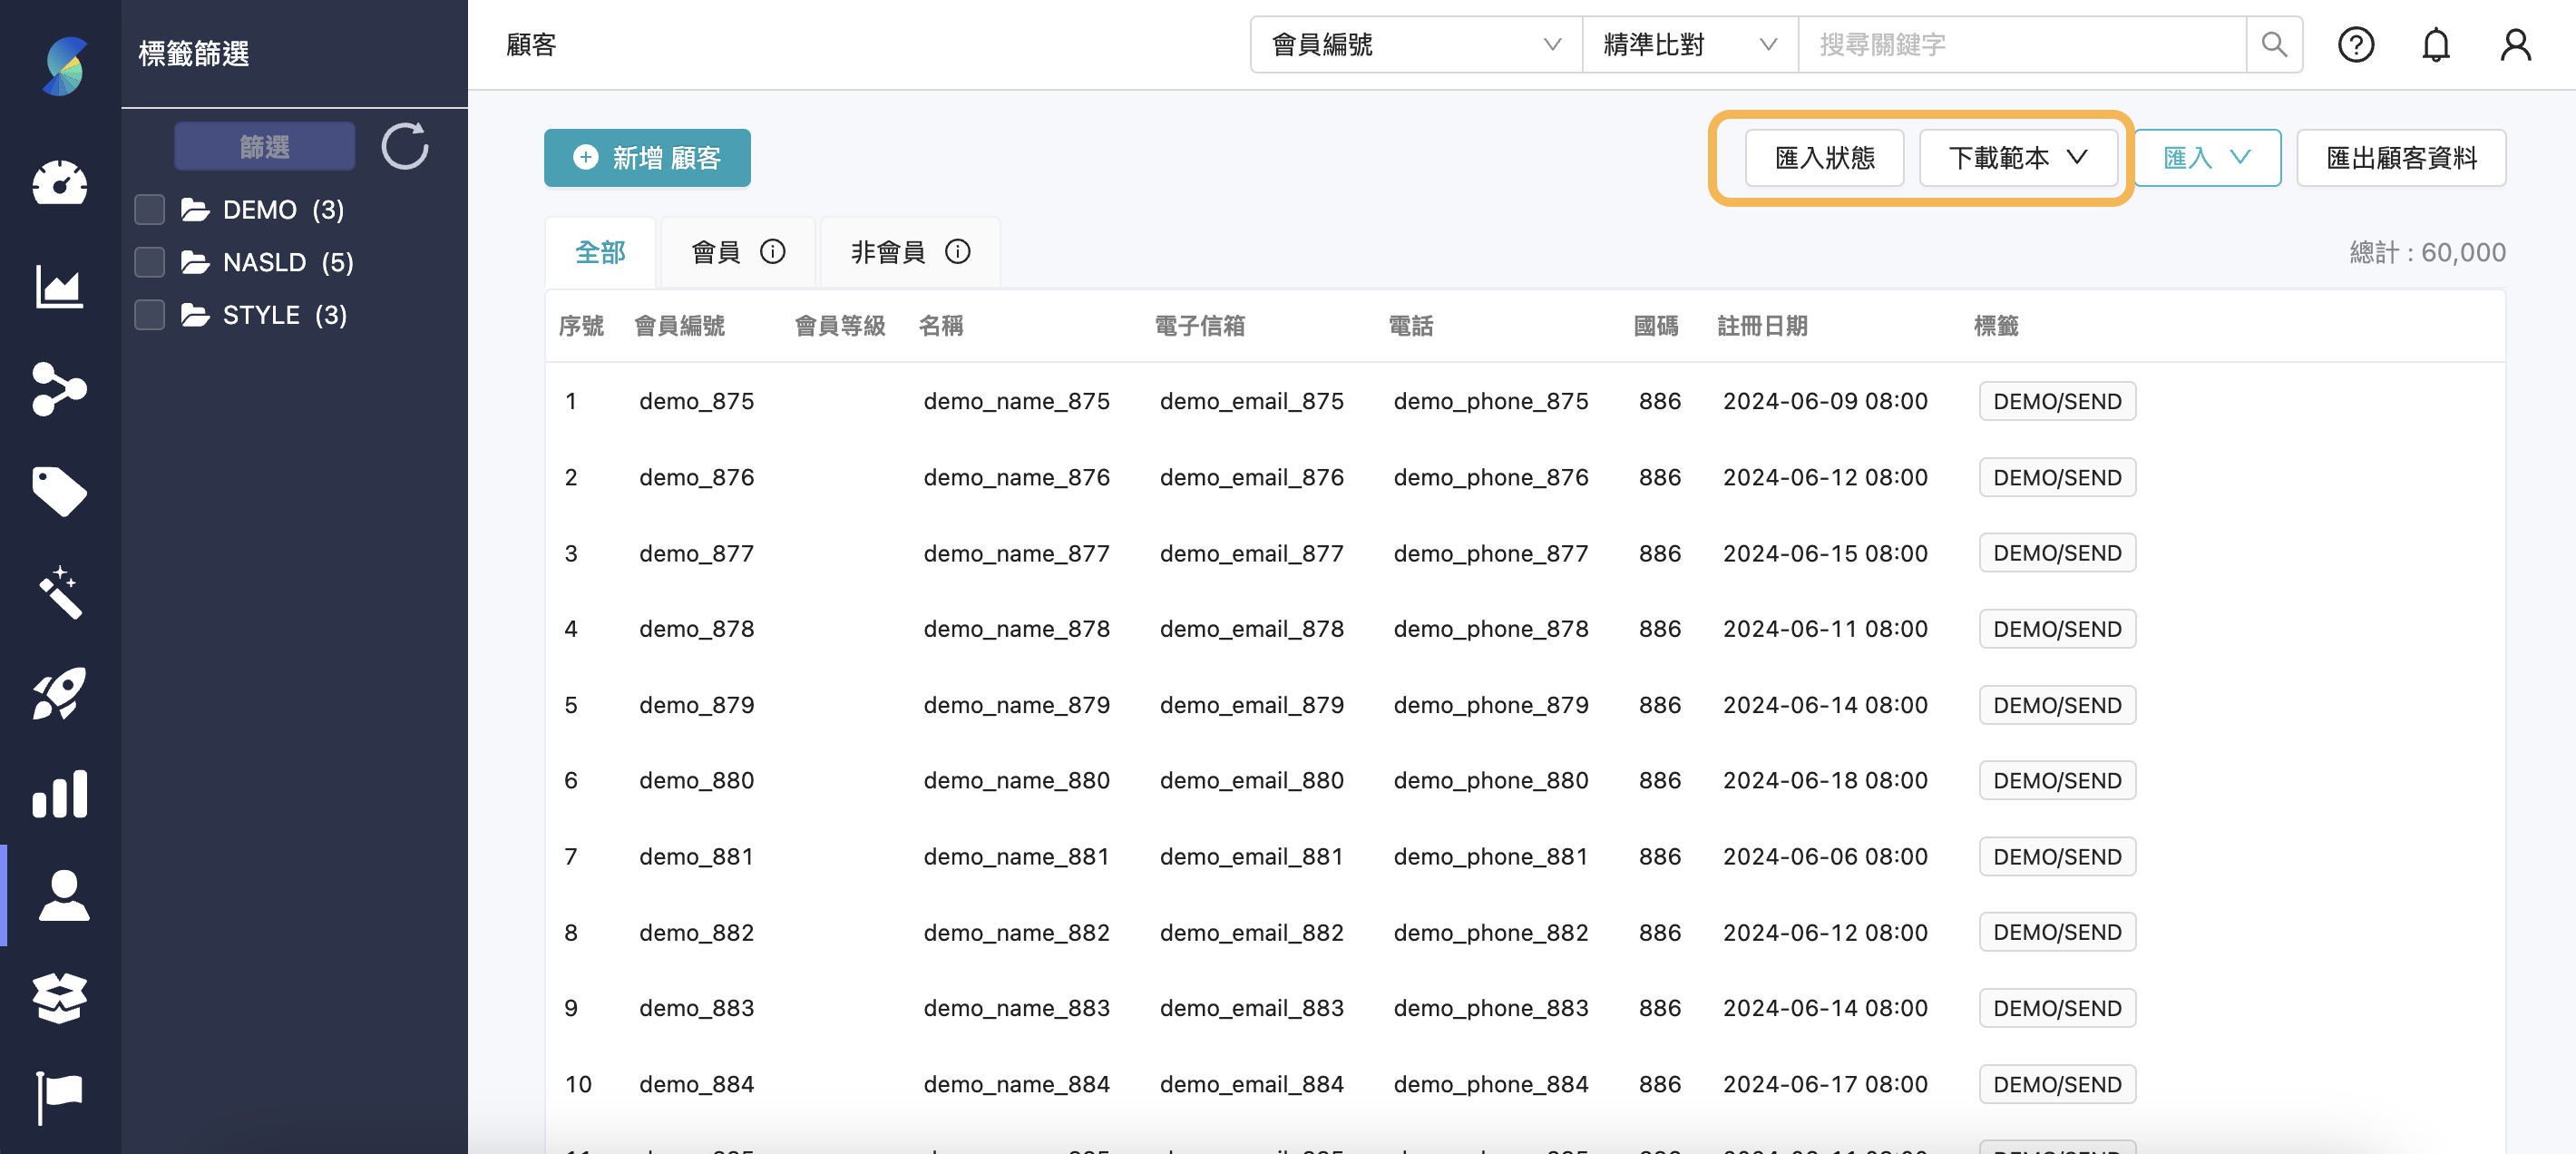Click the refresh circular arrow next to 篩選
The height and width of the screenshot is (1154, 2576).
[x=404, y=146]
